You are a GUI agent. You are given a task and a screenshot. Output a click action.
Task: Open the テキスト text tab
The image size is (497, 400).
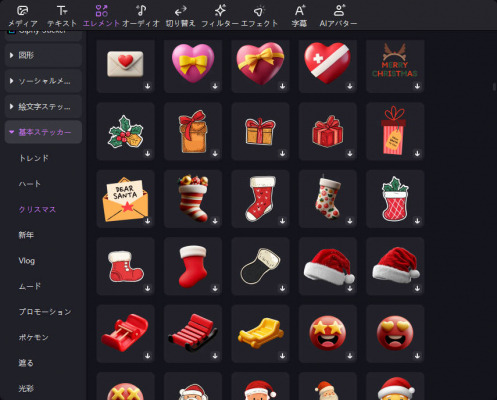62,16
